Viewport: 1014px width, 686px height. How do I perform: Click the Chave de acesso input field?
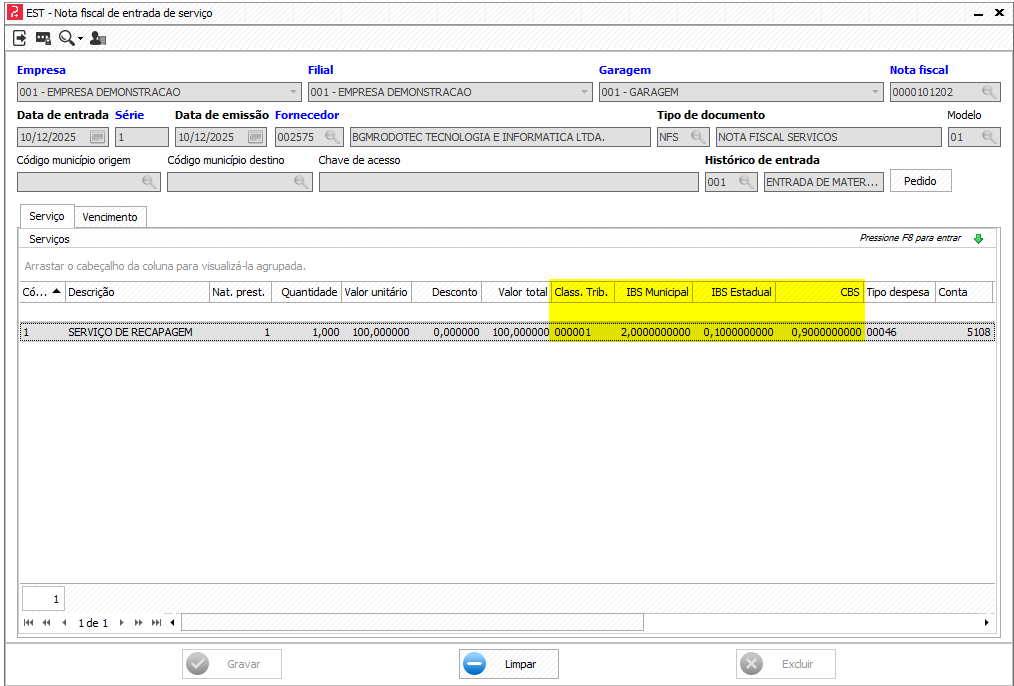click(508, 182)
